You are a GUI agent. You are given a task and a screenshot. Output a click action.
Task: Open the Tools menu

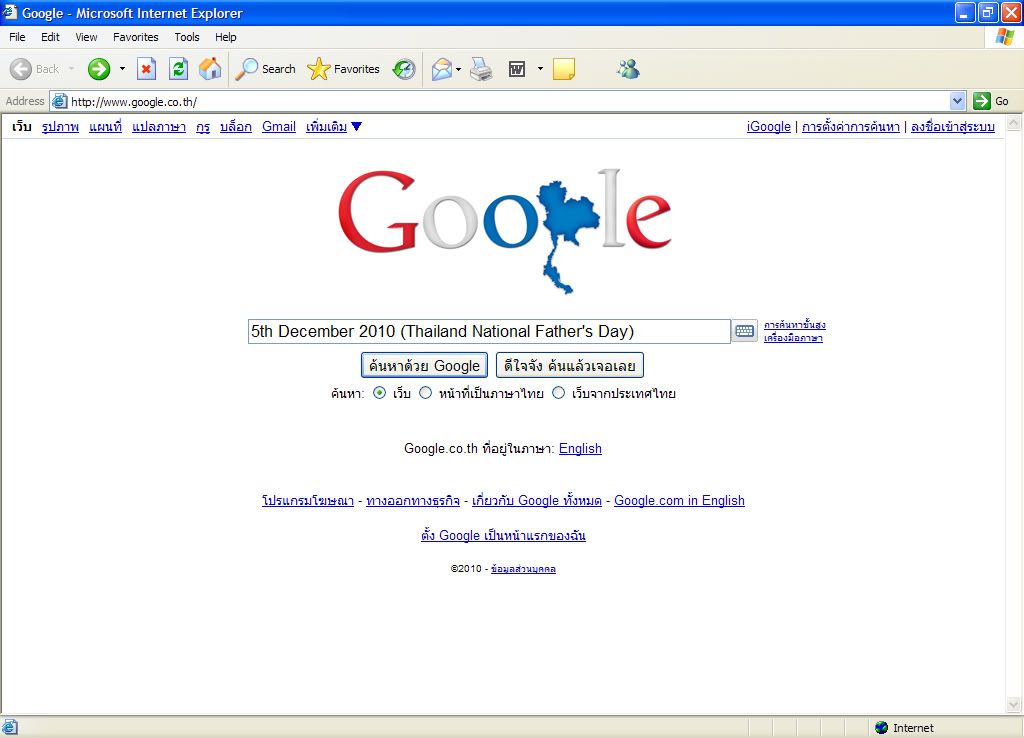pos(187,37)
